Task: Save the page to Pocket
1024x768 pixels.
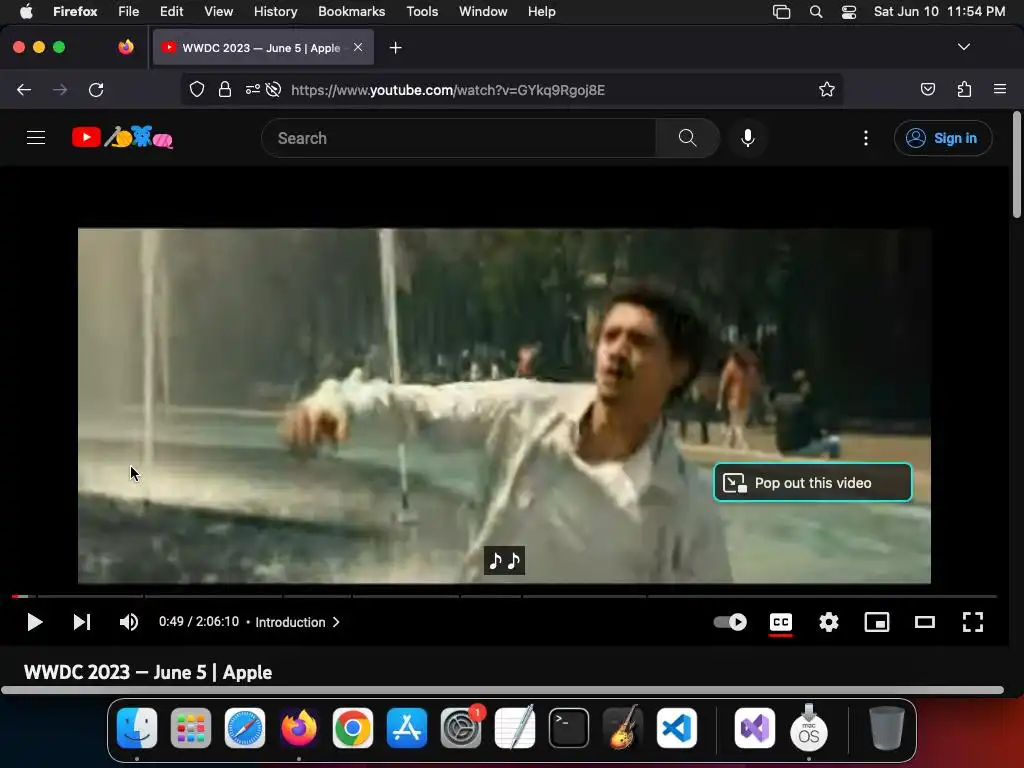Action: coord(927,89)
